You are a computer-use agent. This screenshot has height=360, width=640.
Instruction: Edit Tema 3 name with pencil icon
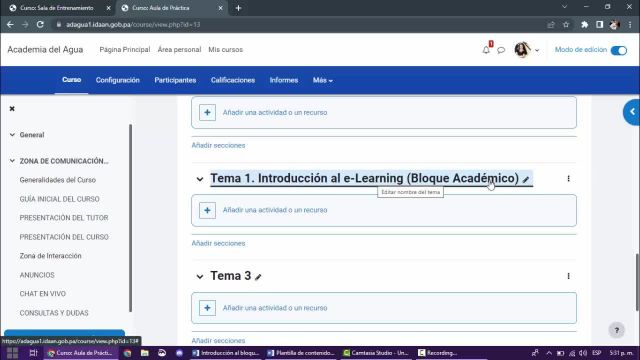(x=258, y=277)
